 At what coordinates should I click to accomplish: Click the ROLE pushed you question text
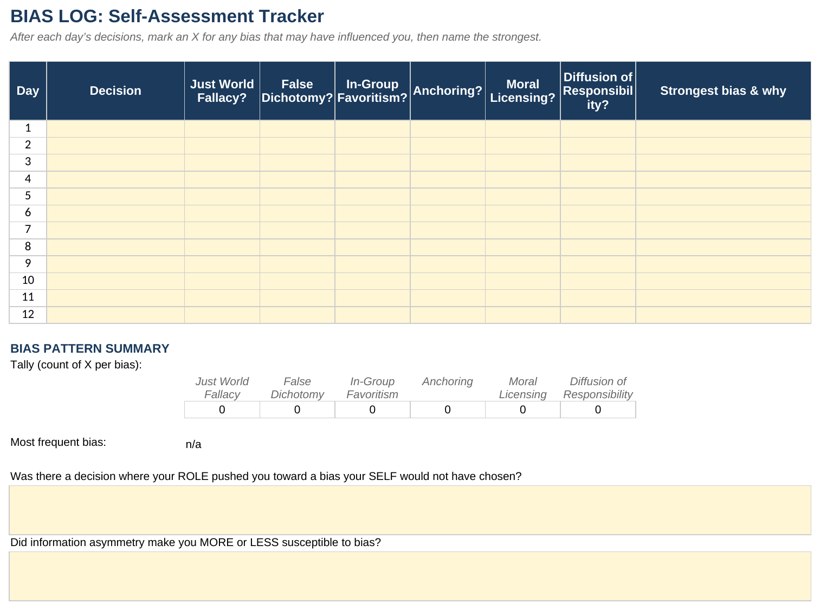266,476
